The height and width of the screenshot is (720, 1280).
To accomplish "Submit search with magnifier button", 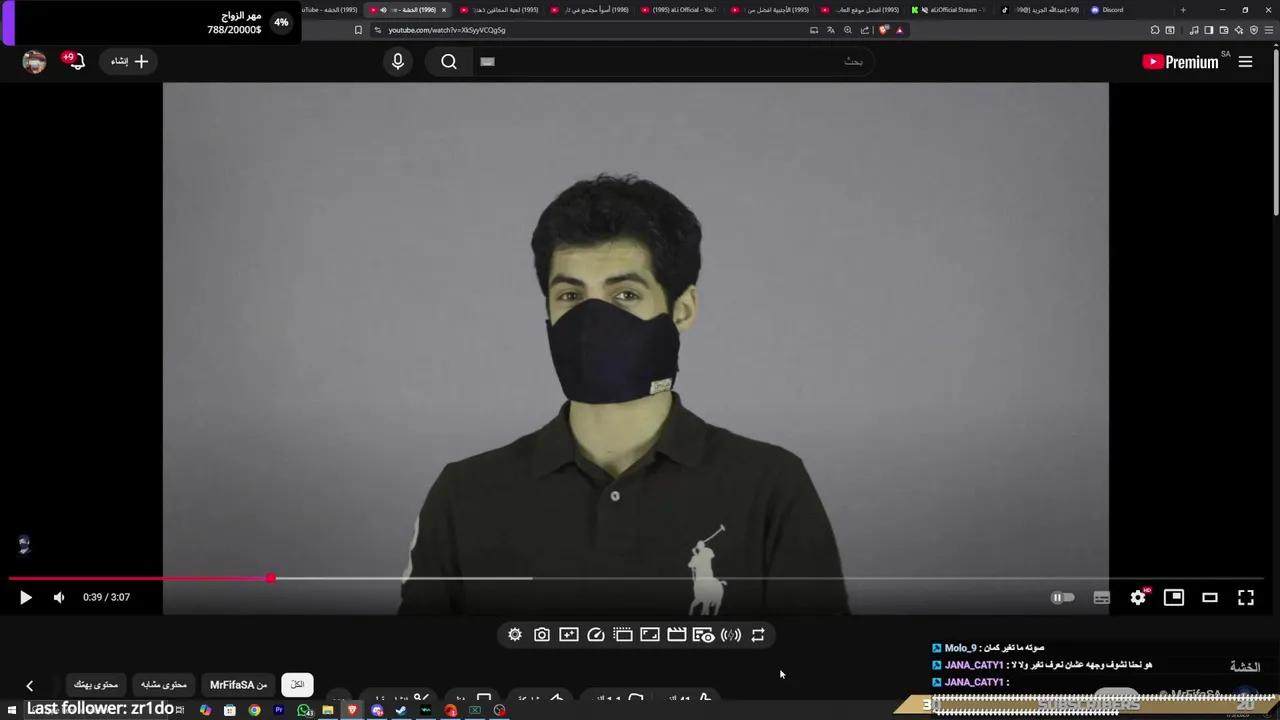I will [x=449, y=62].
